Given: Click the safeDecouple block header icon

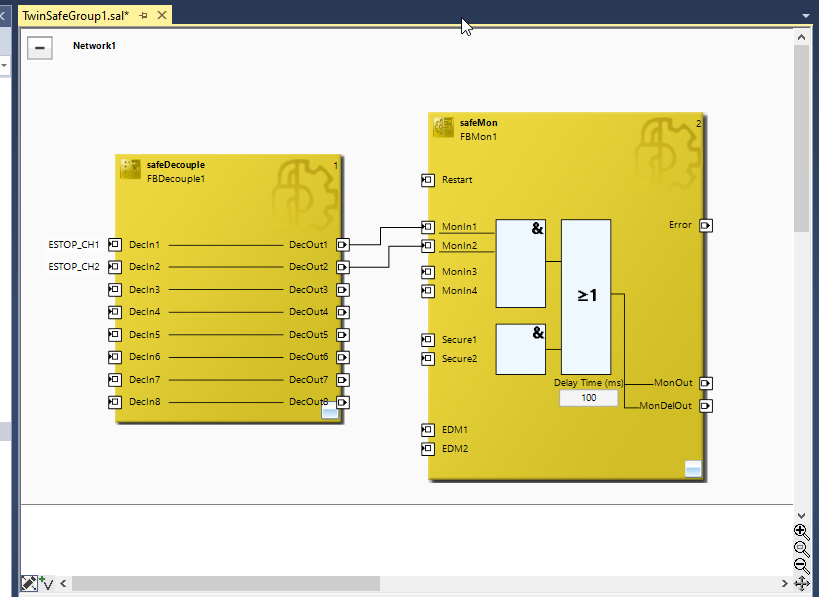Looking at the screenshot, I should coord(130,169).
